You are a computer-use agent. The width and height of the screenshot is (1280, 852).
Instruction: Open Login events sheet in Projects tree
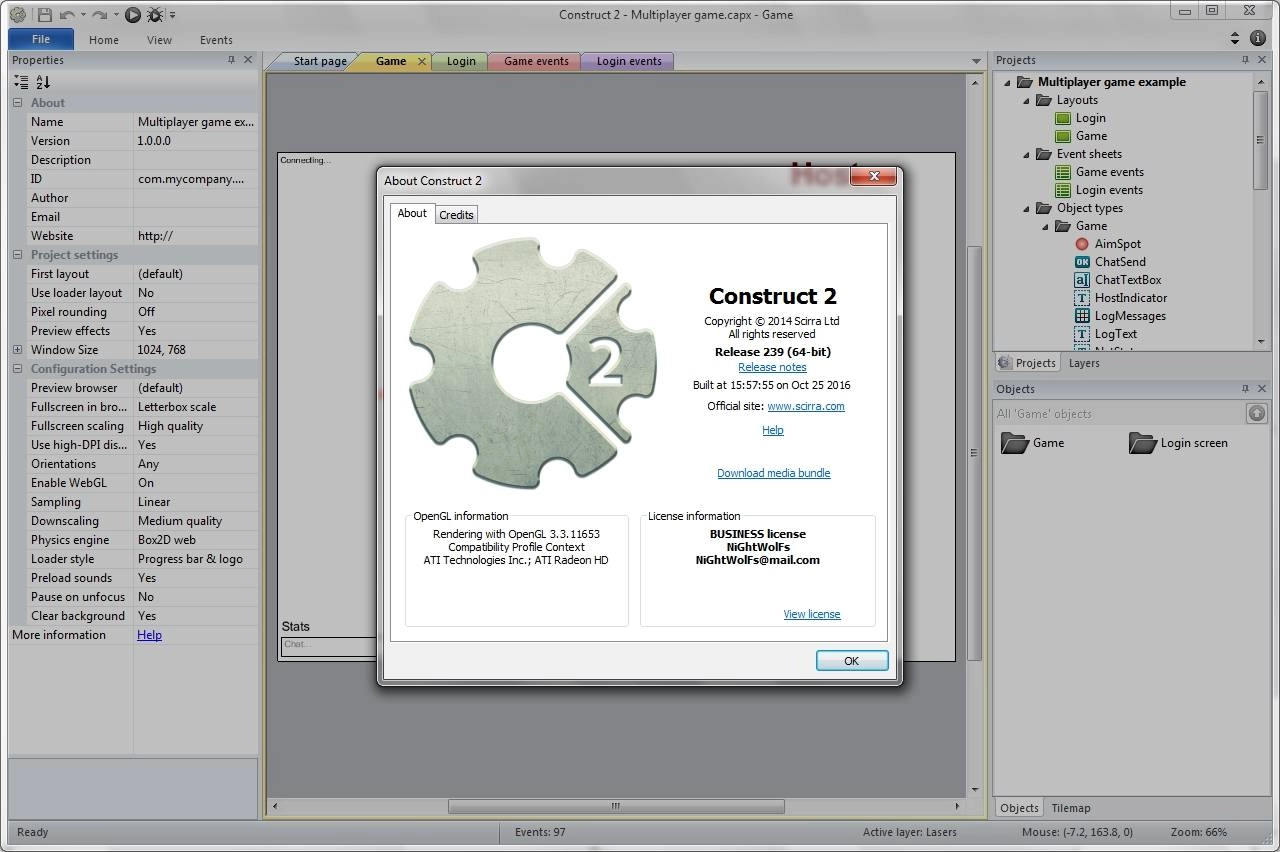click(x=1109, y=190)
